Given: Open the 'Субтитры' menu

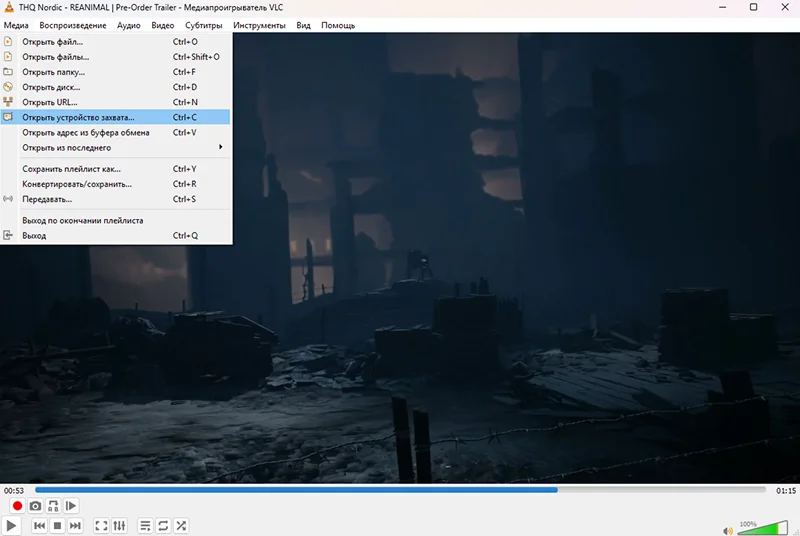Looking at the screenshot, I should (x=203, y=25).
